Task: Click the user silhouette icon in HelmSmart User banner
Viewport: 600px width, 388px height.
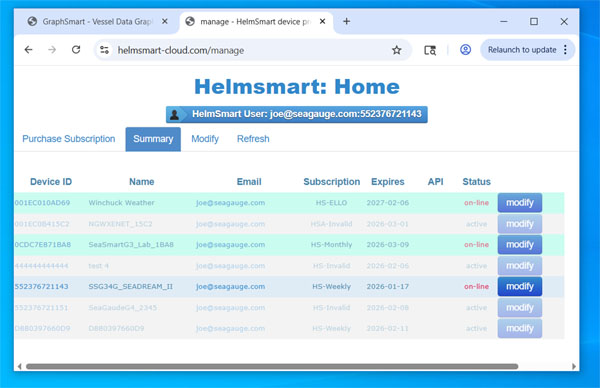Action: coord(174,114)
